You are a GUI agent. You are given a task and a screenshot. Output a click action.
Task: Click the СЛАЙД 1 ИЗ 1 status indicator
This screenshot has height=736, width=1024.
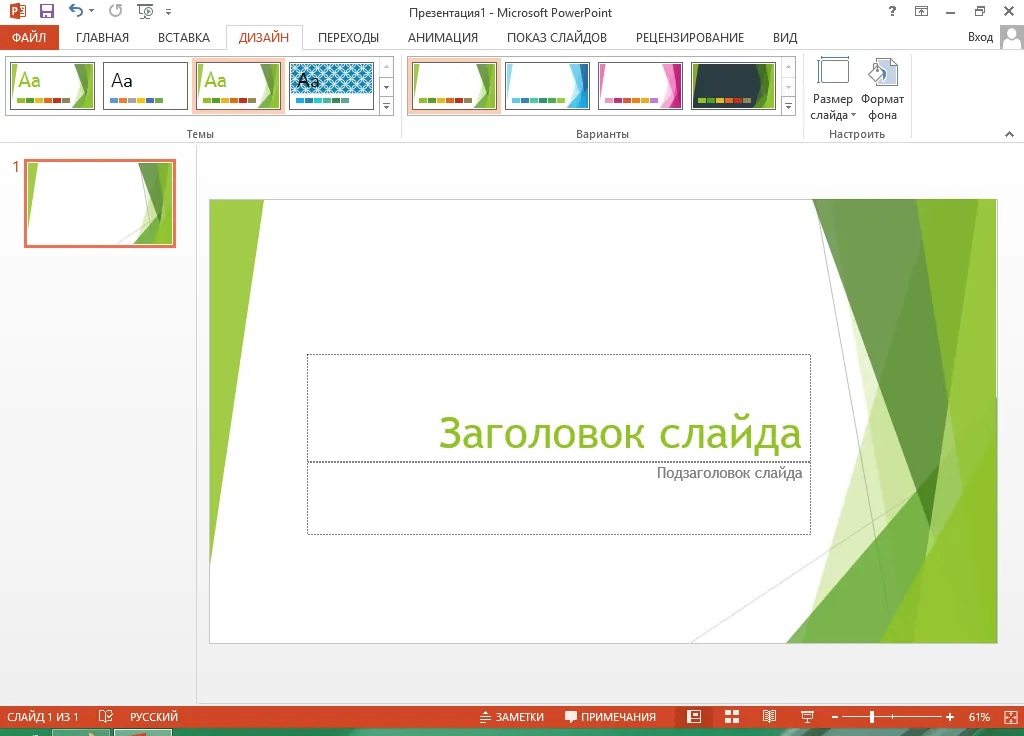[x=43, y=716]
